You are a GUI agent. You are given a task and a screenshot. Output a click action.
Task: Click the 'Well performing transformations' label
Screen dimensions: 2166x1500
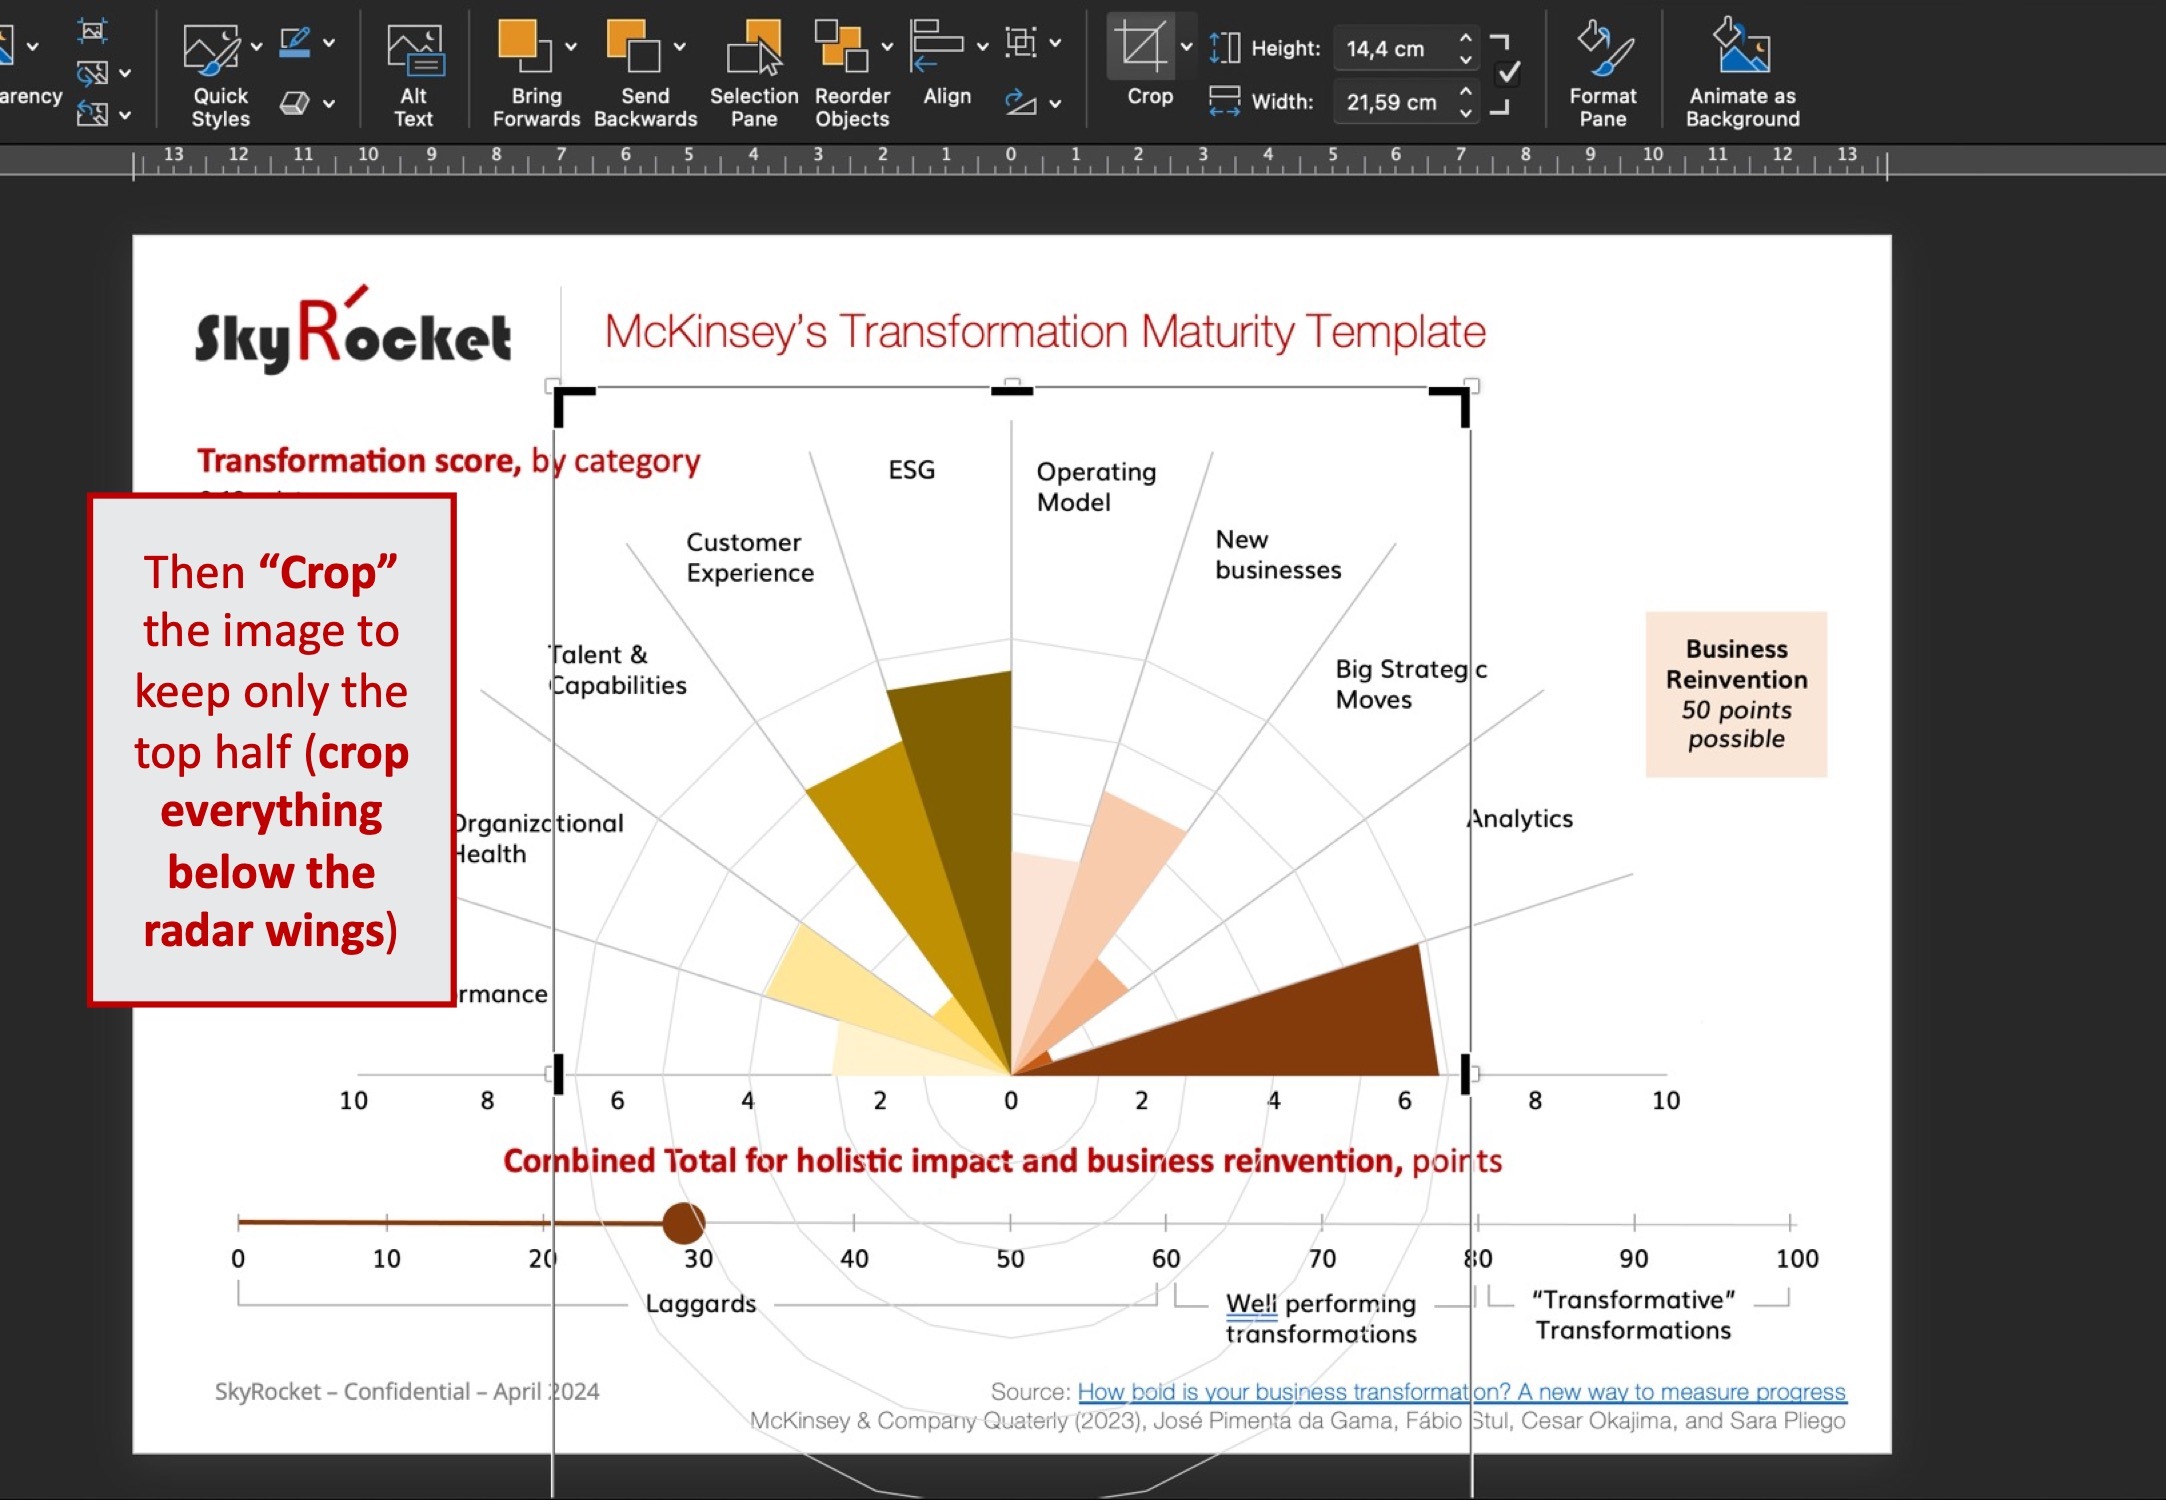1321,1319
